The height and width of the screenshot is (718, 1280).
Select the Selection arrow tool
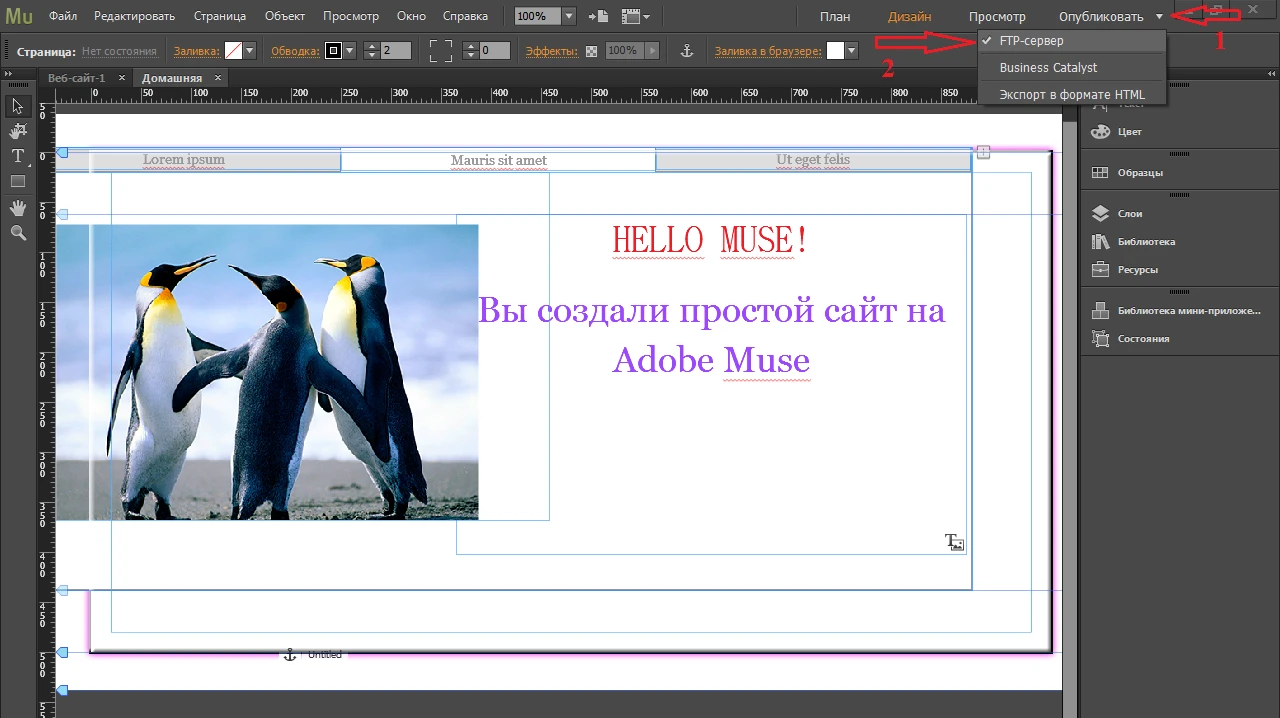point(18,106)
